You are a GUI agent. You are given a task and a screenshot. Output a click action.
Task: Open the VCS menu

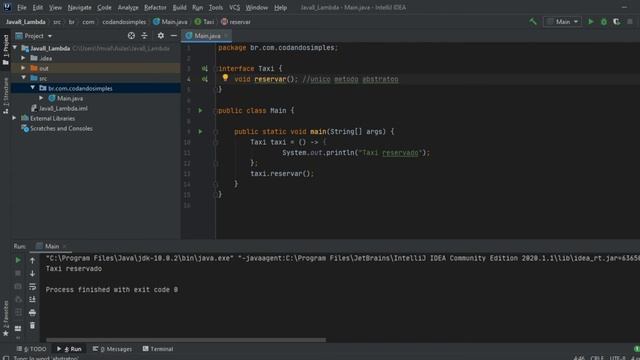pyautogui.click(x=234, y=7)
